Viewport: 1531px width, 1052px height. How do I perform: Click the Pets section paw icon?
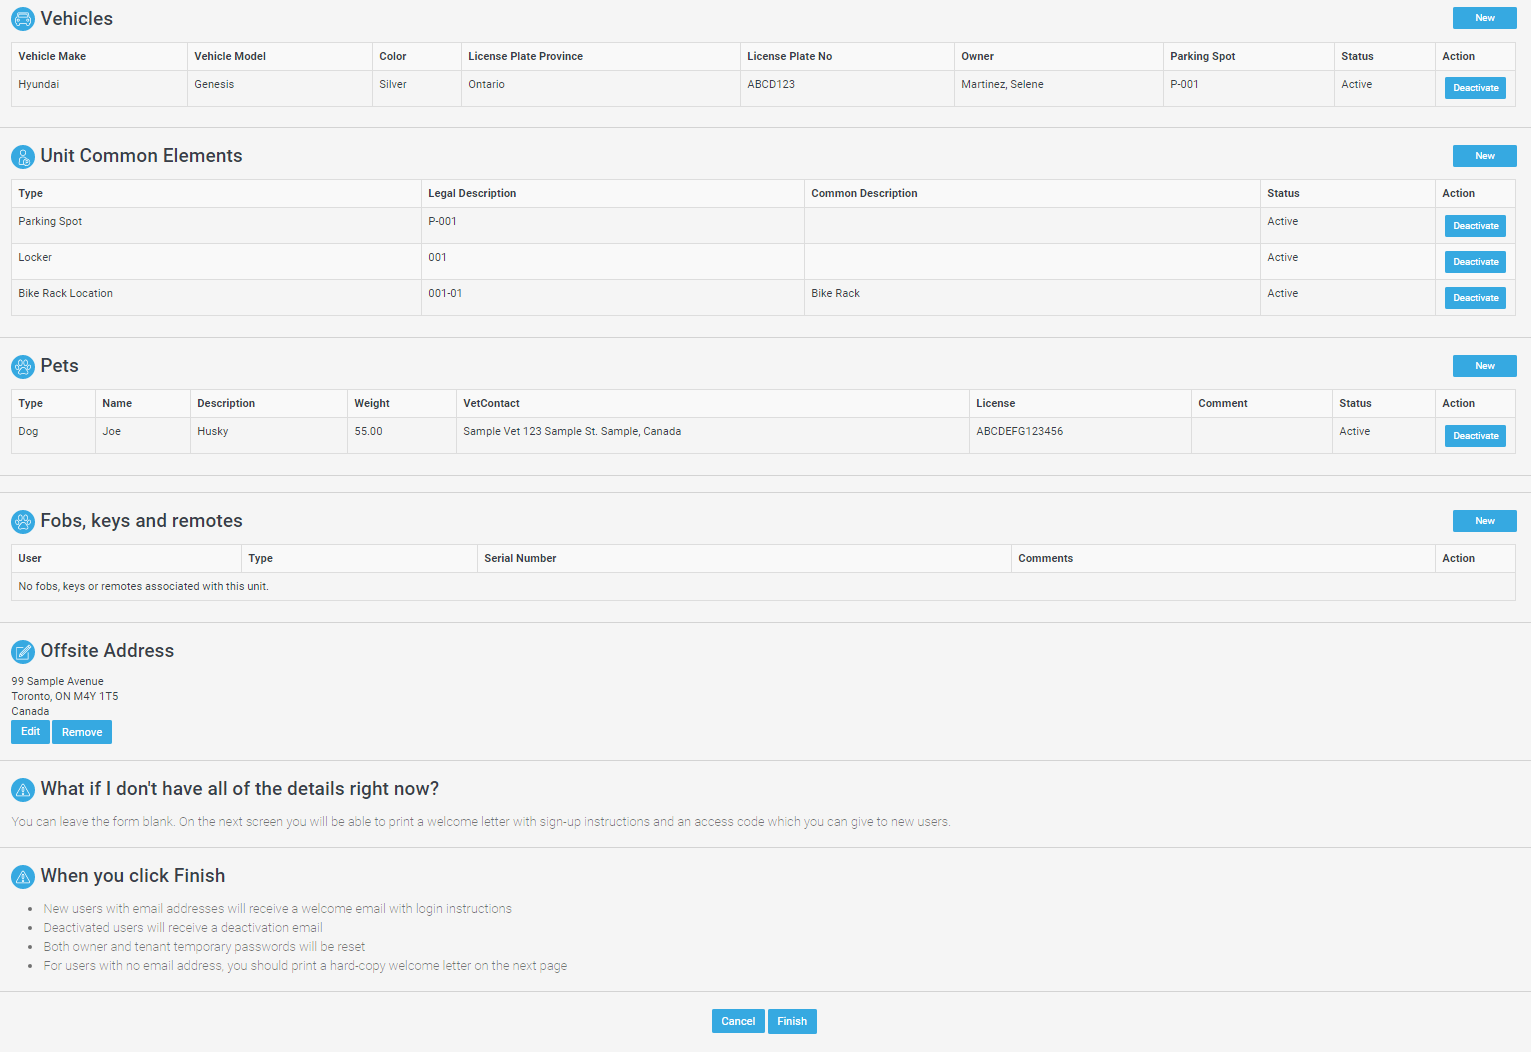(x=22, y=366)
